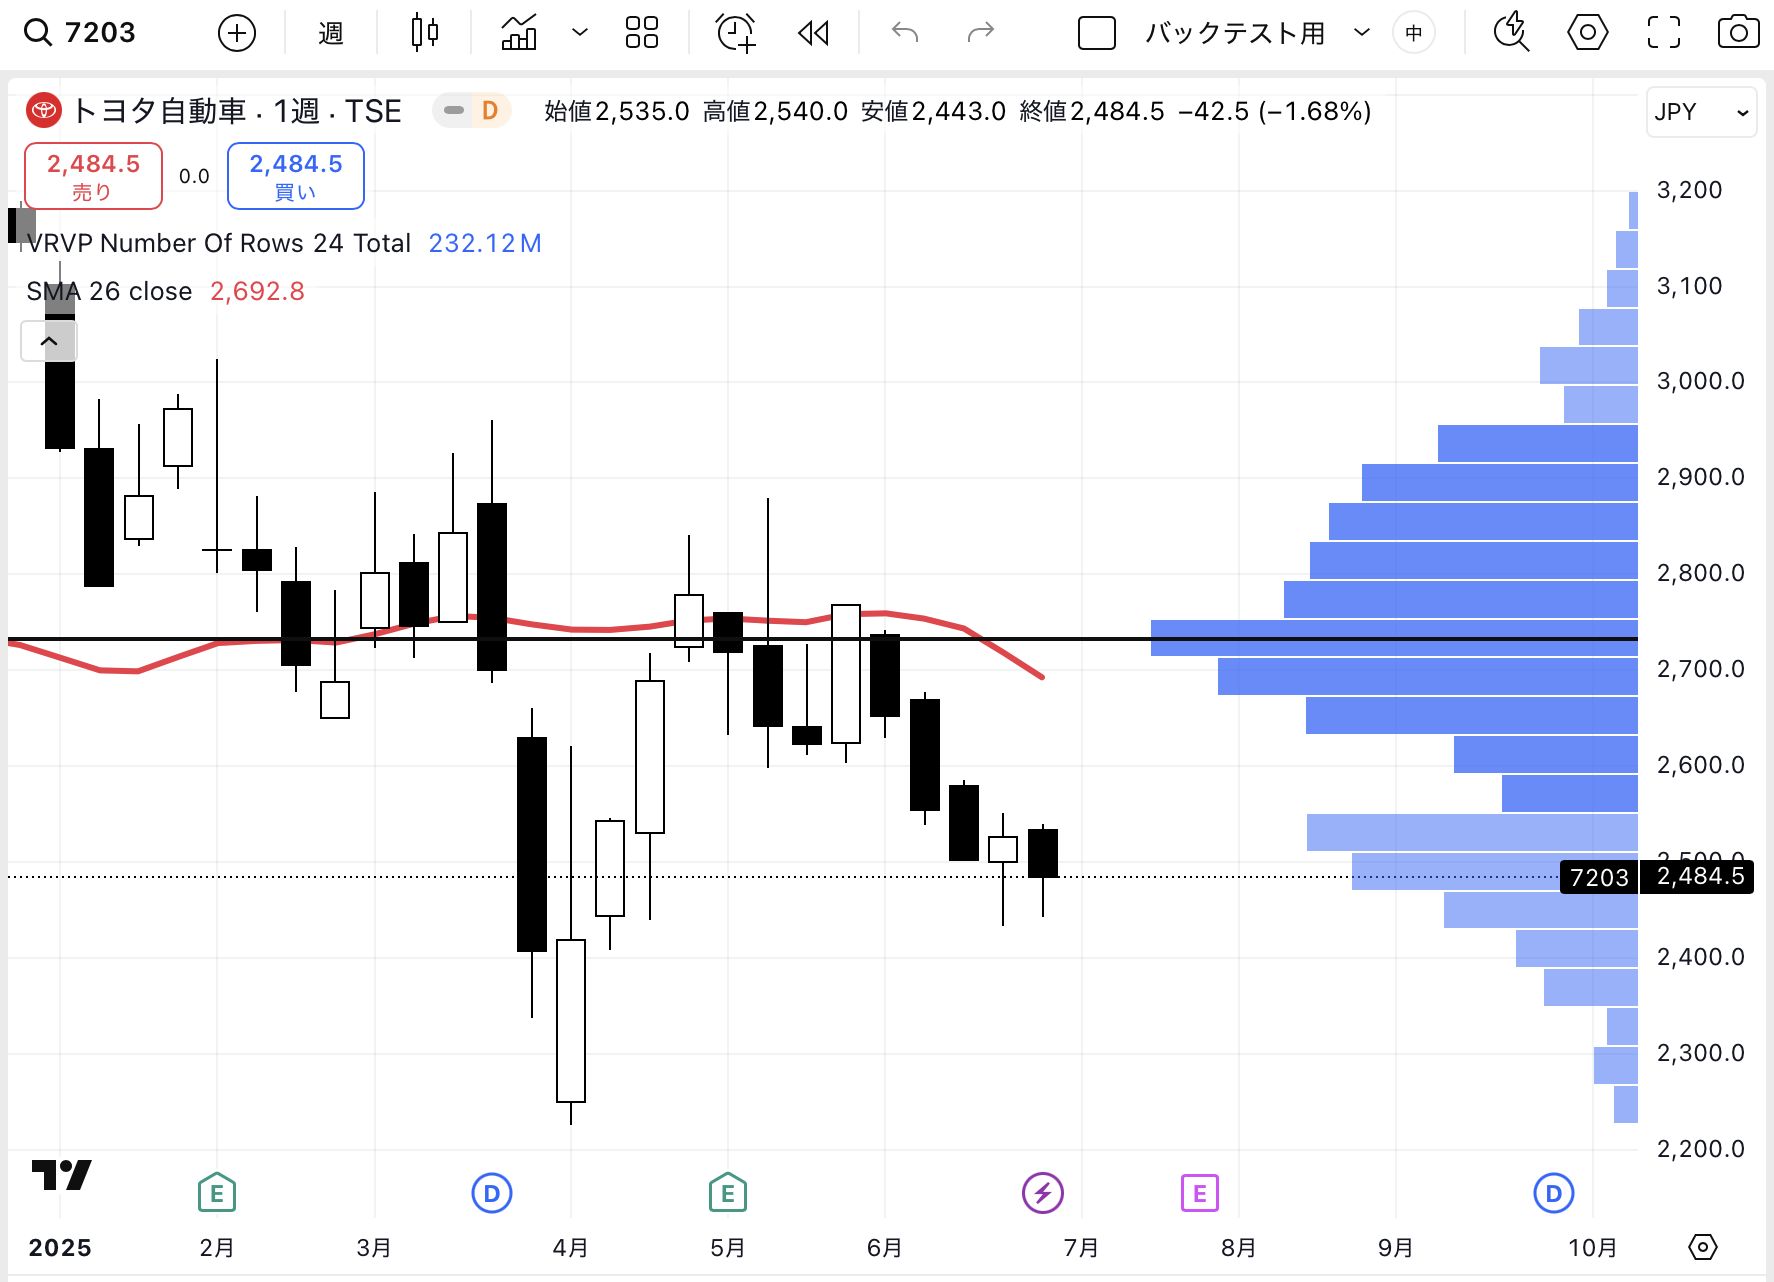1774x1282 pixels.
Task: Click the 0.0 spread value
Action: (194, 176)
